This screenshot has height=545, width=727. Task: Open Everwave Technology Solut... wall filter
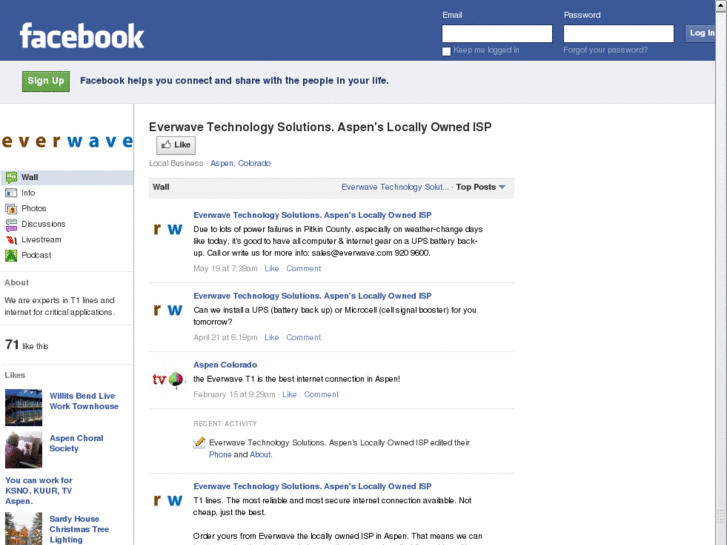[395, 187]
